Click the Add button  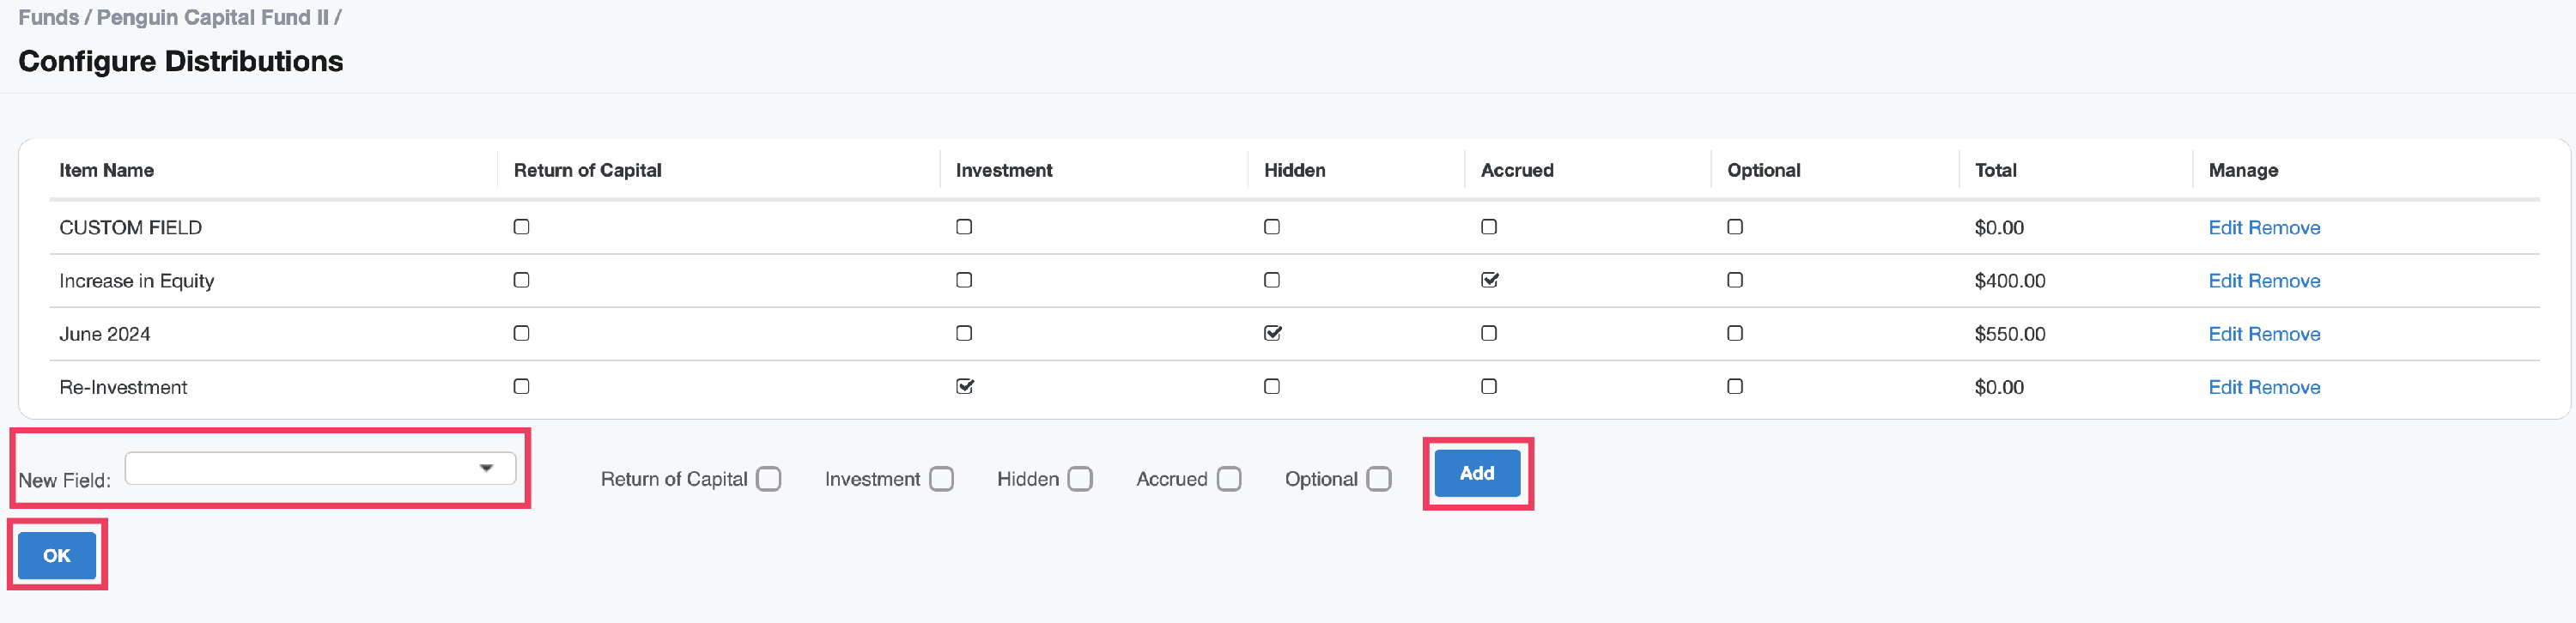[x=1476, y=473]
